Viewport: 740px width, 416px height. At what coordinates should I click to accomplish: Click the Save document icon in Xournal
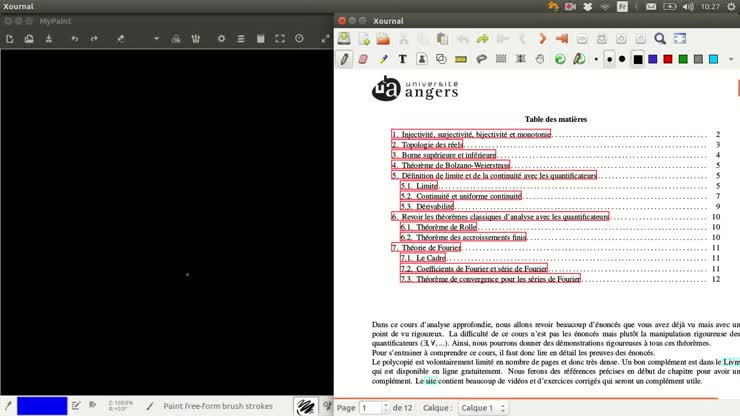(x=344, y=39)
